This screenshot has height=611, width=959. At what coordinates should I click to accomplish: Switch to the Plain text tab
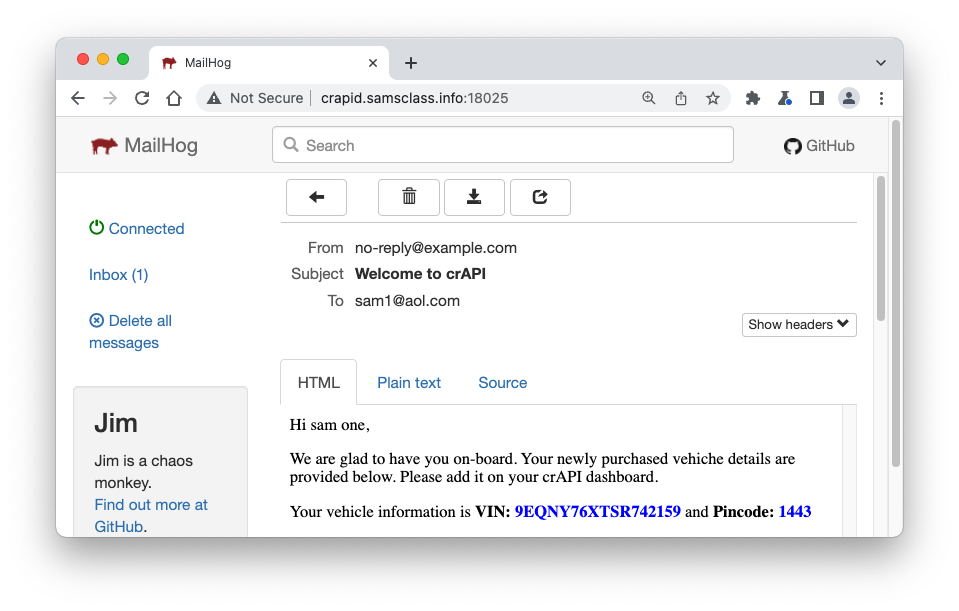pos(409,383)
